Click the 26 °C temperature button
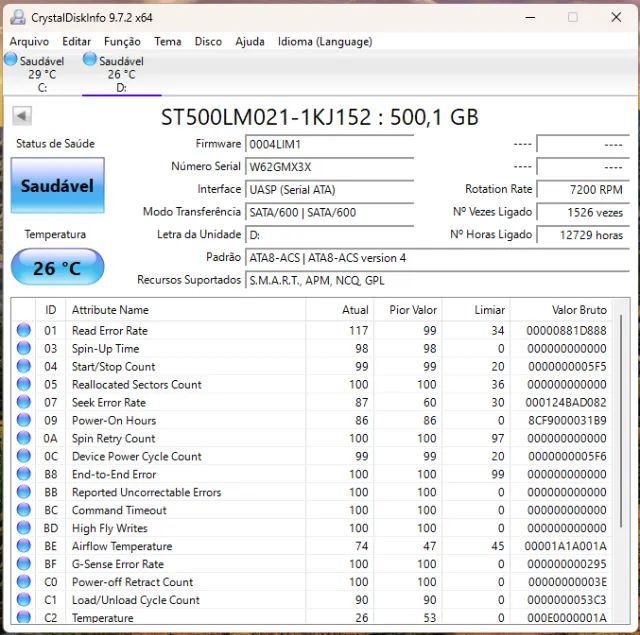Screen dimensions: 640x635 click(x=58, y=267)
